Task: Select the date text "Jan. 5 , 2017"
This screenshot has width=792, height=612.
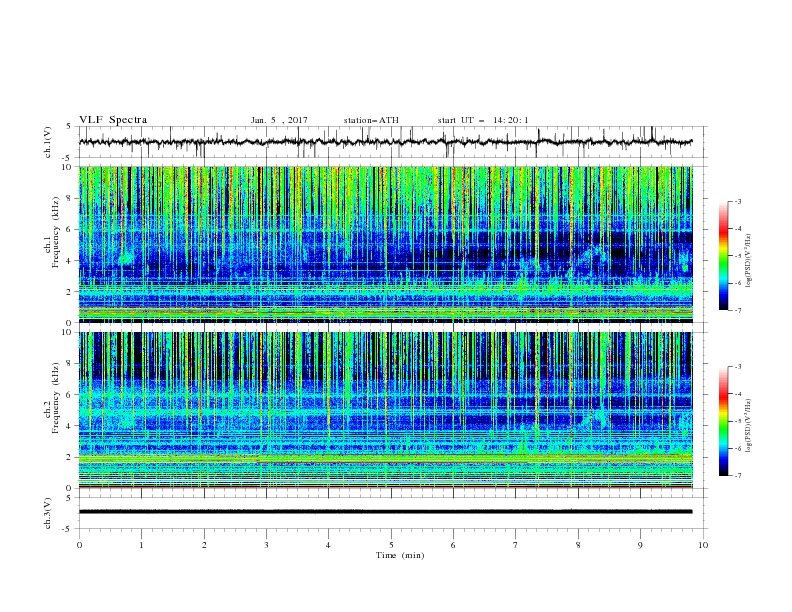Action: (279, 120)
